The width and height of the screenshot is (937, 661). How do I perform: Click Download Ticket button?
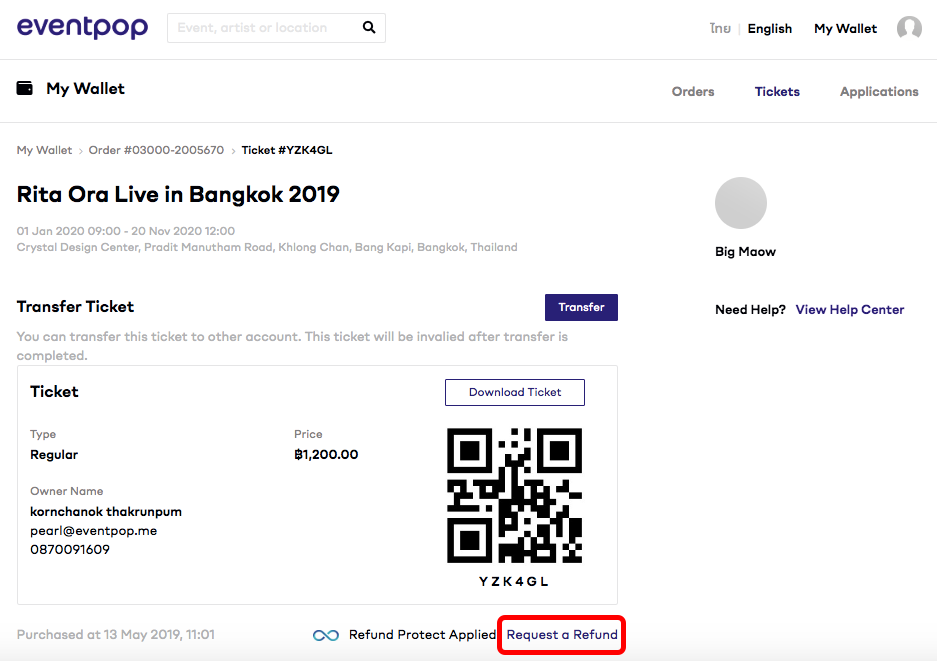click(x=515, y=393)
